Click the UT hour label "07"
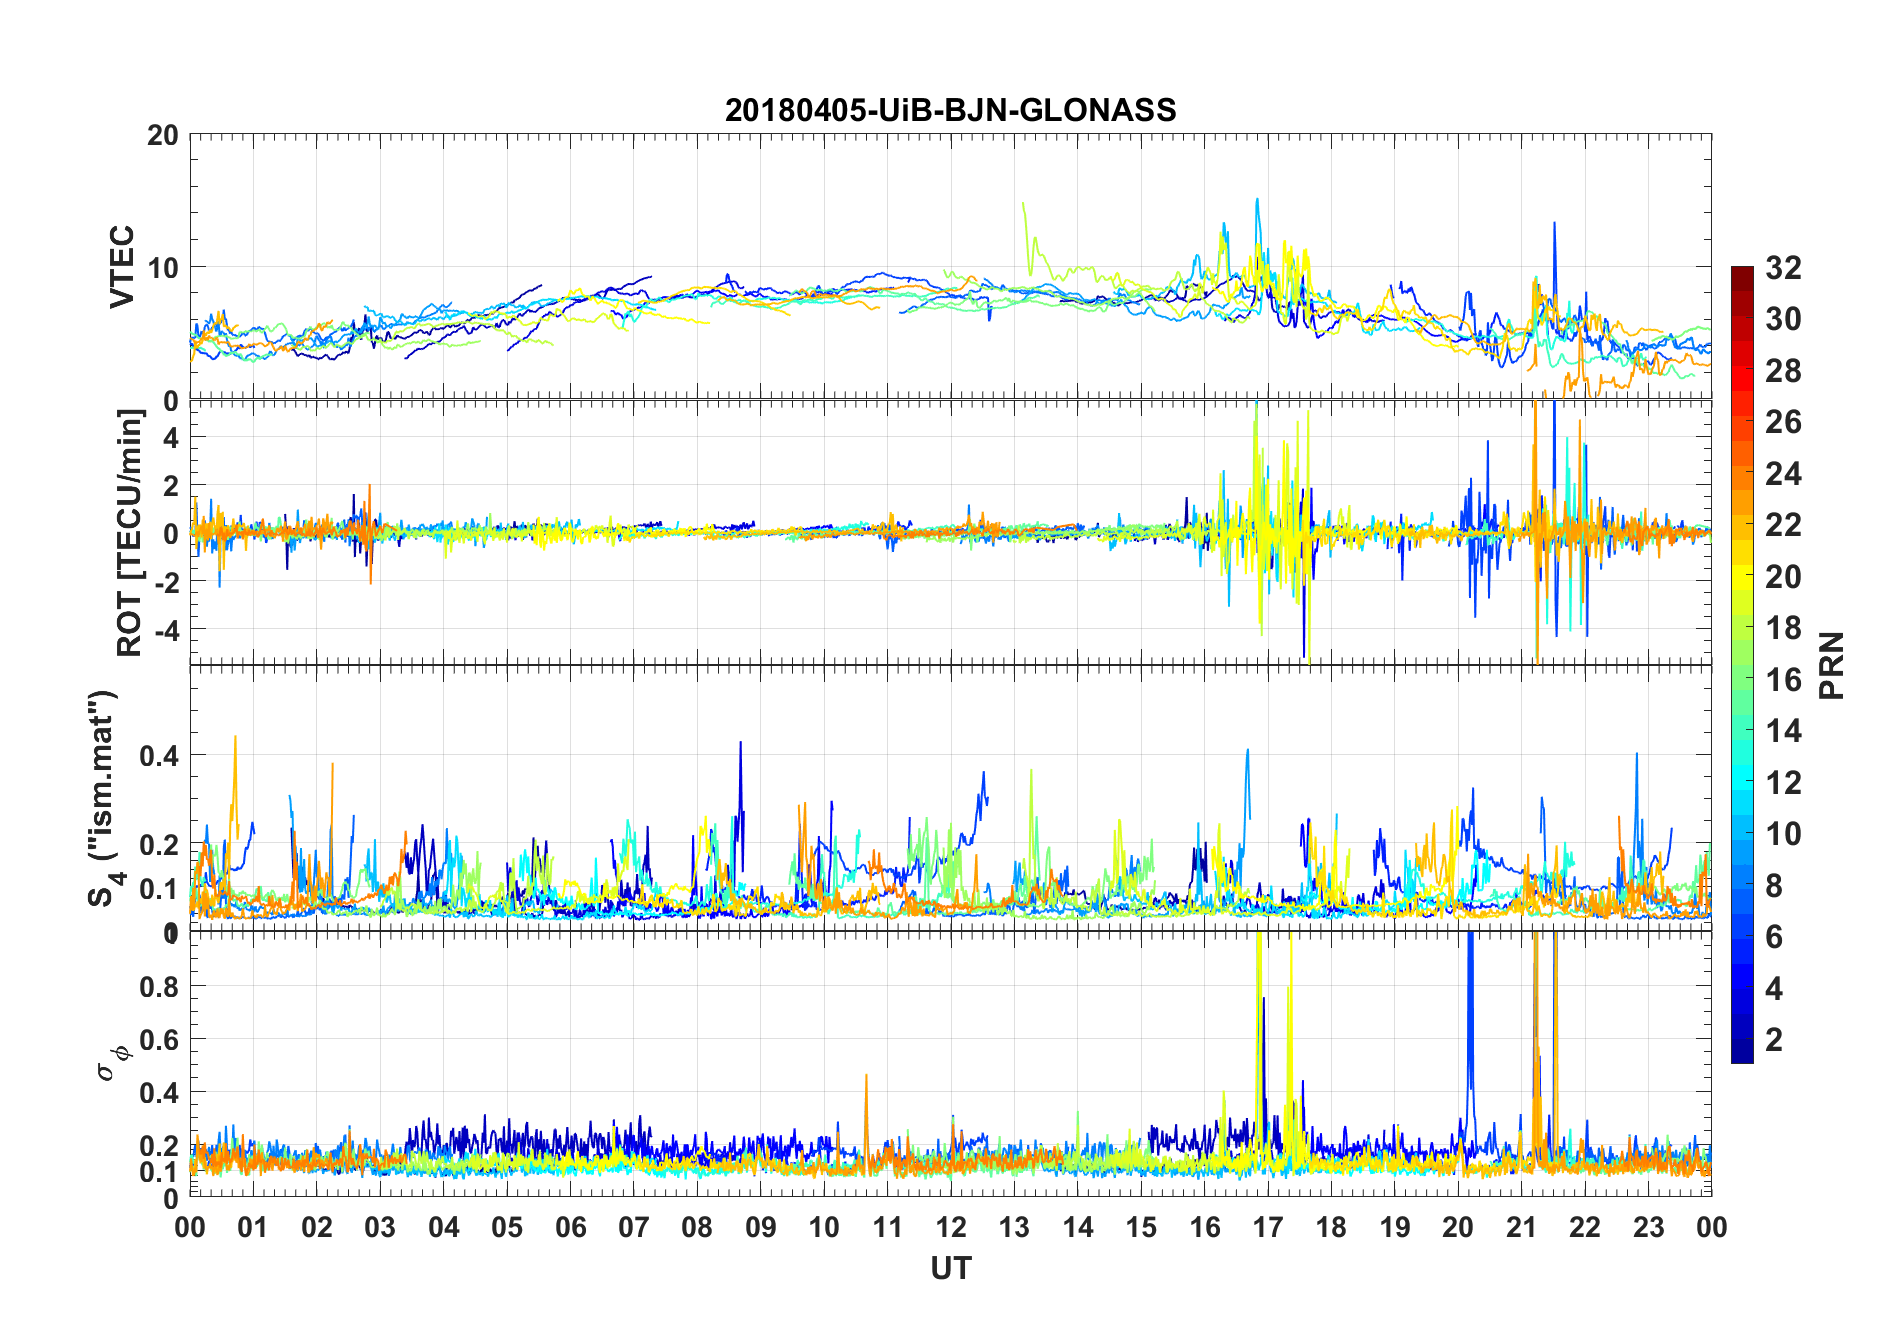1902x1330 pixels. pyautogui.click(x=634, y=1228)
